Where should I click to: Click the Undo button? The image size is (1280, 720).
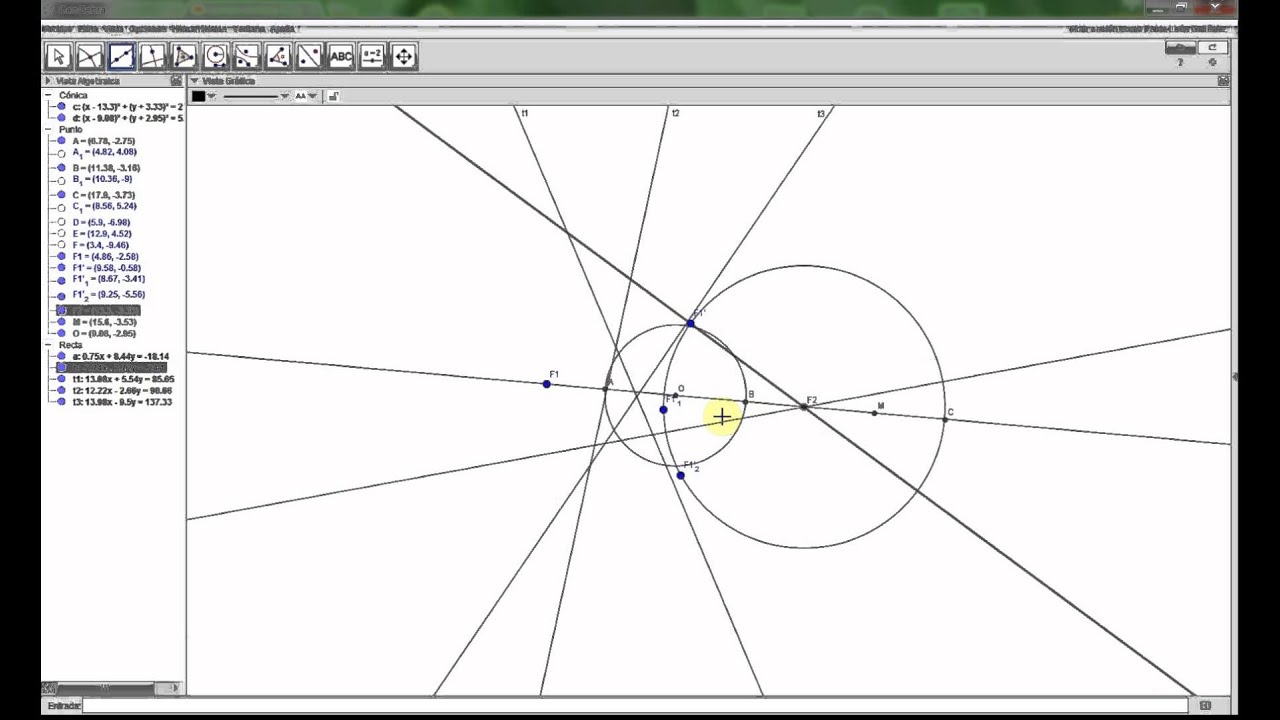coord(1181,47)
